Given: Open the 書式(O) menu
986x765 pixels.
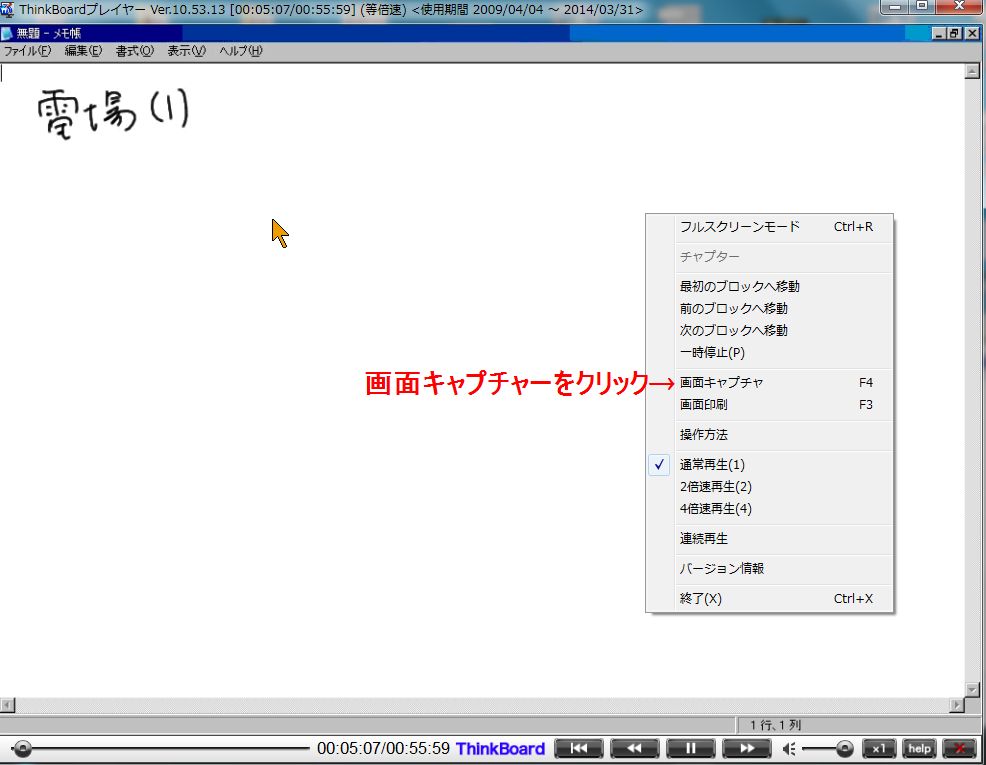Looking at the screenshot, I should point(134,51).
